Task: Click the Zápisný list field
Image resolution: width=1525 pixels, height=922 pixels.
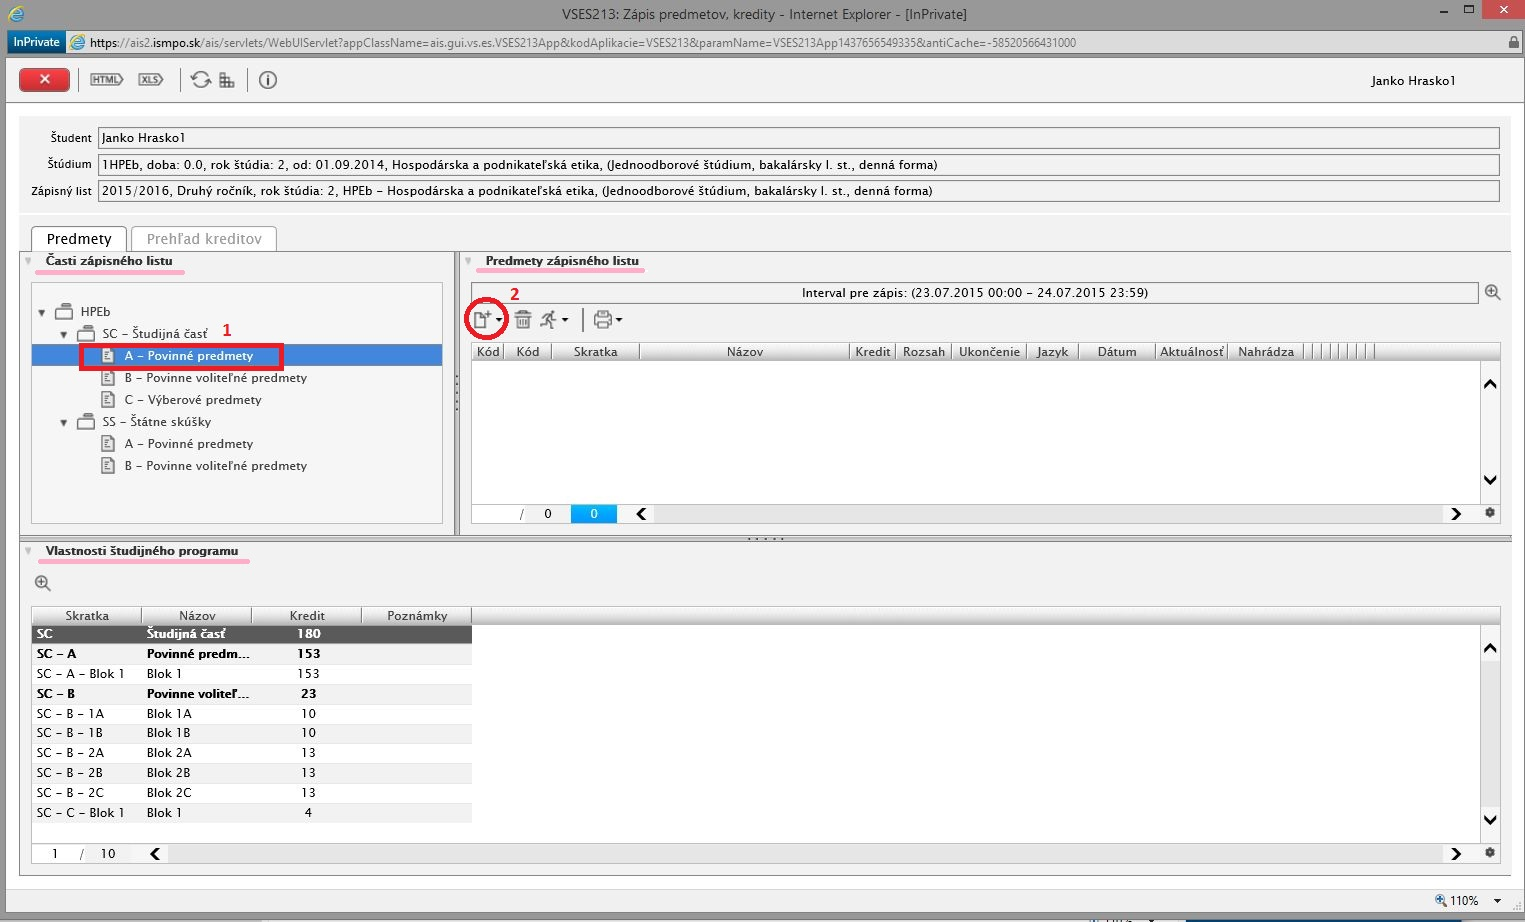Action: point(799,191)
